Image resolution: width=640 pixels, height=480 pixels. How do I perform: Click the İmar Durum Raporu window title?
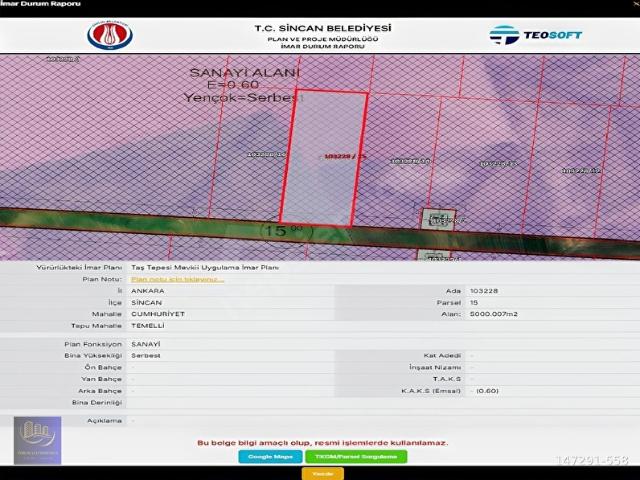pos(40,4)
